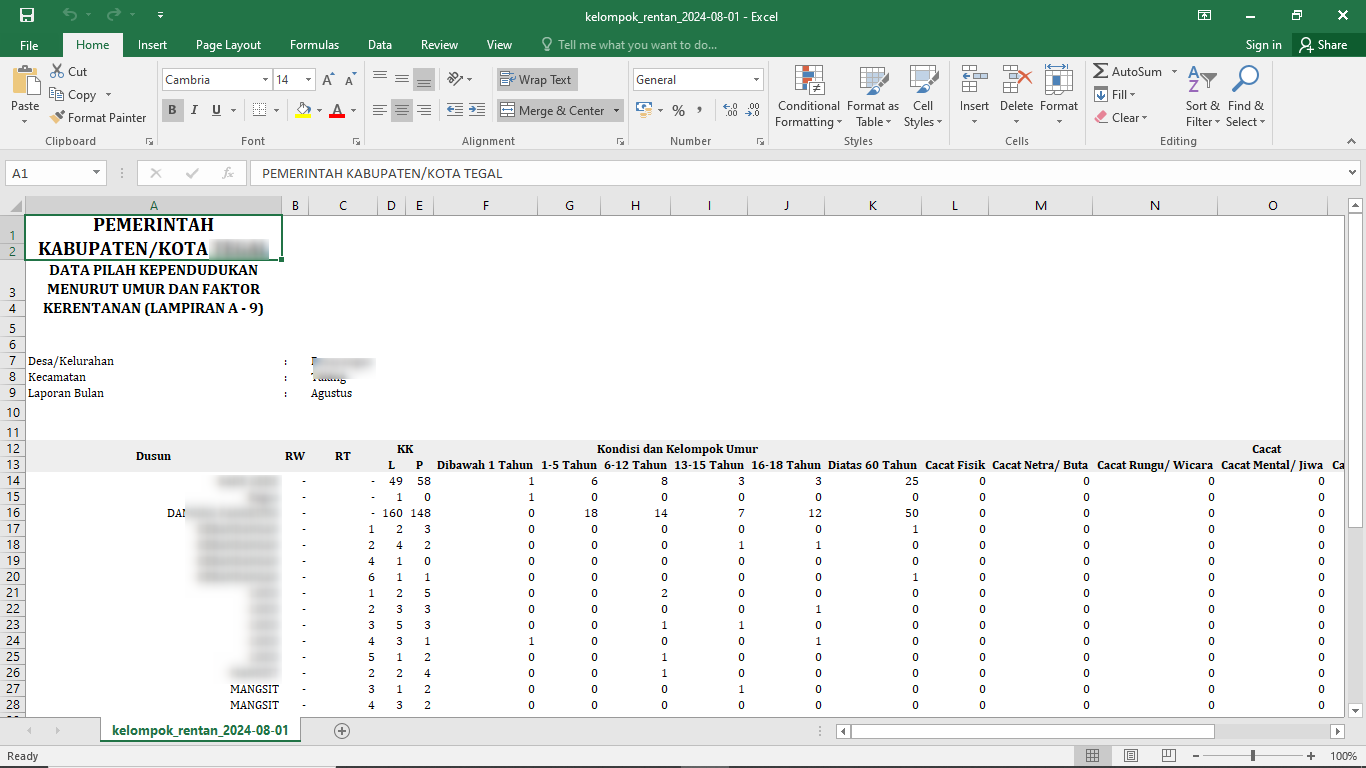This screenshot has height=768, width=1366.
Task: Switch to the Page Layout tab
Action: [228, 45]
